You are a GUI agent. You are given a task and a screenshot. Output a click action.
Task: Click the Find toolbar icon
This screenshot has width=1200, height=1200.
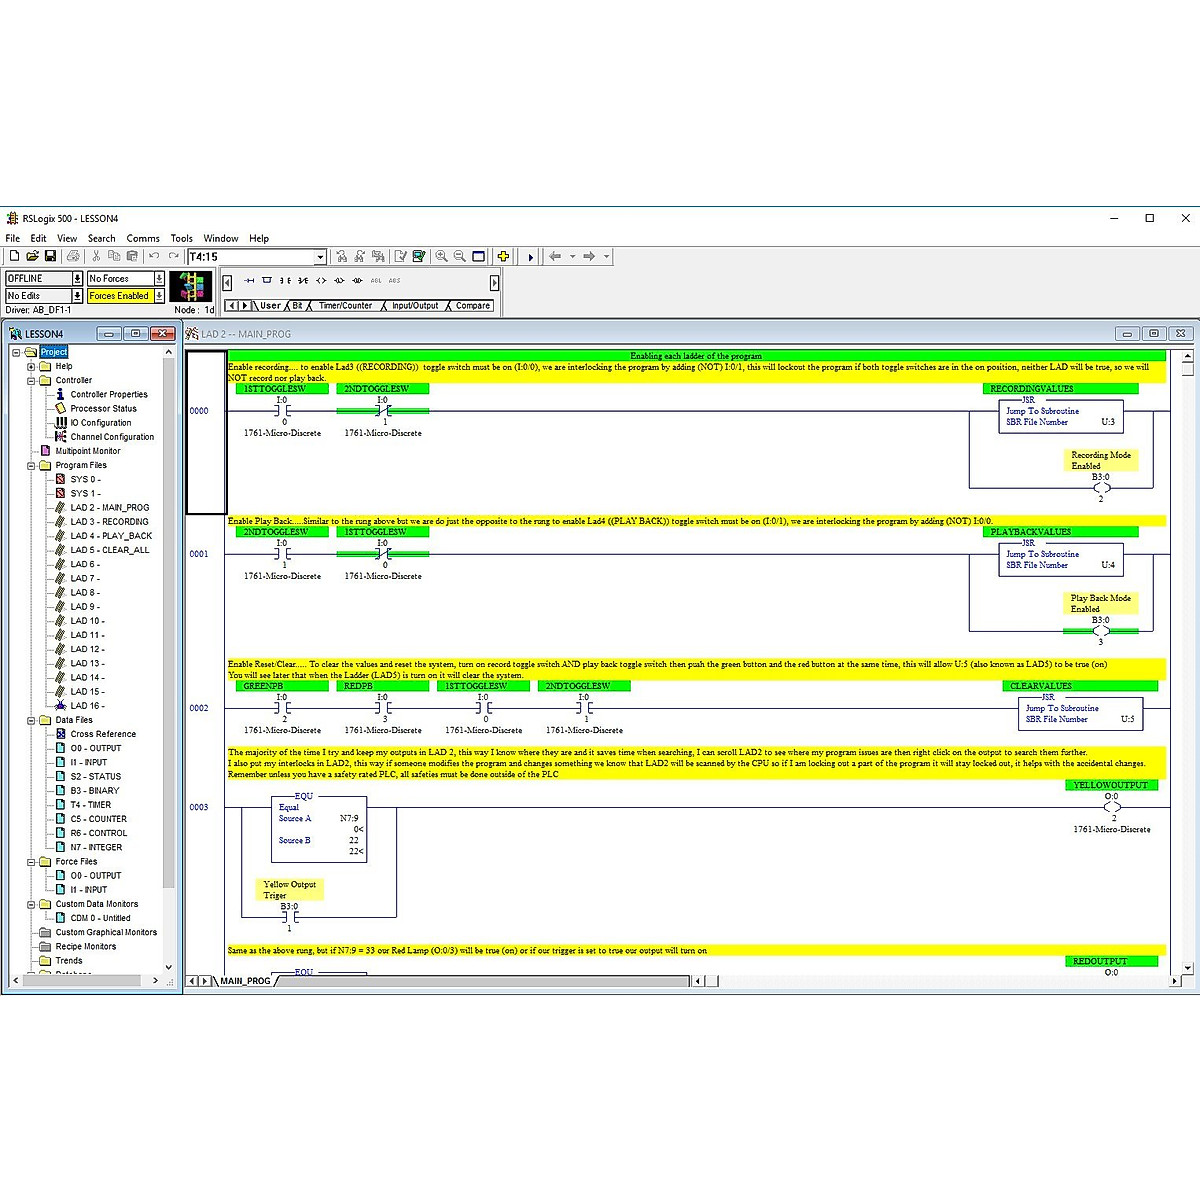342,257
